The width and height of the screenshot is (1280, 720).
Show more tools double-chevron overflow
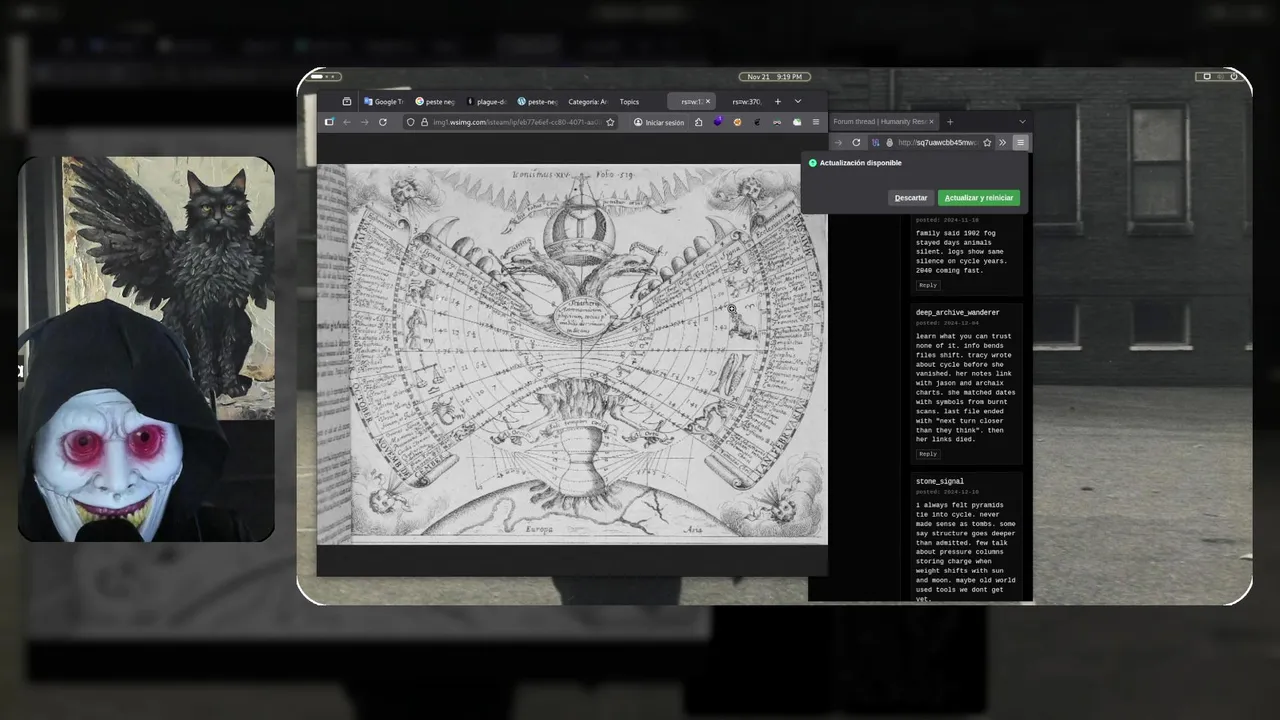[1002, 143]
